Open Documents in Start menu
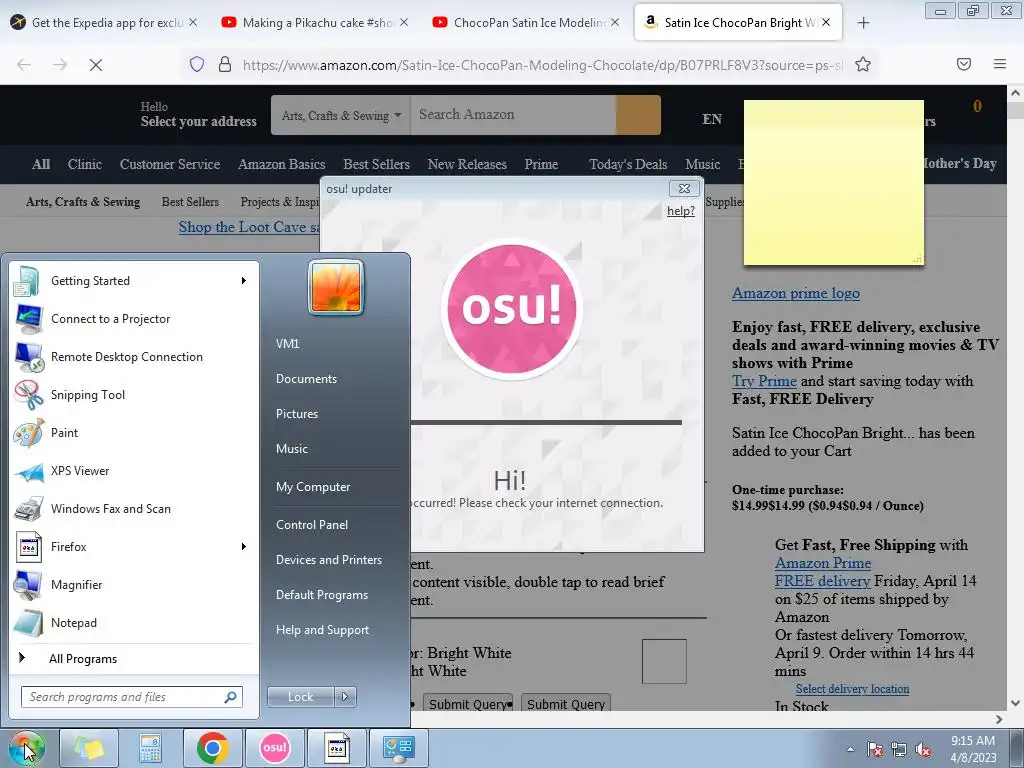The image size is (1024, 768). point(306,379)
